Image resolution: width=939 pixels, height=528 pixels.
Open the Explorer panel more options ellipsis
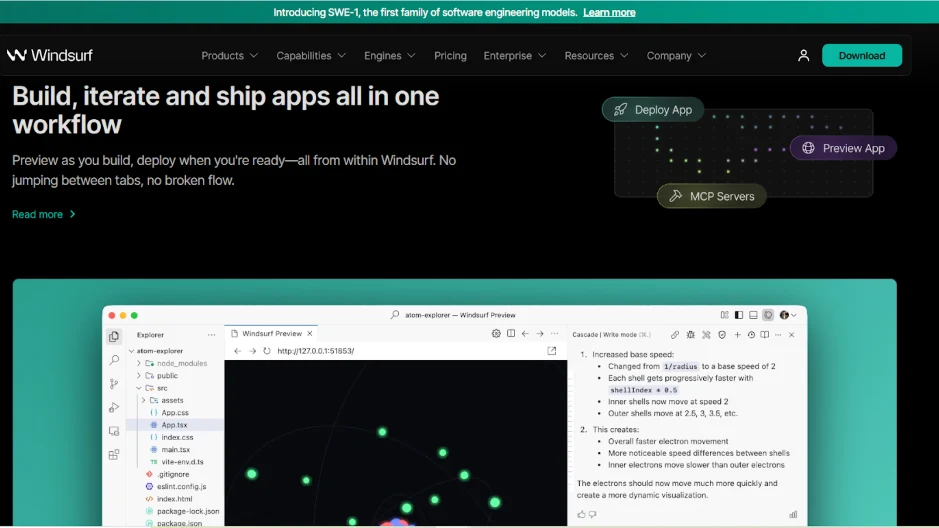tap(211, 335)
